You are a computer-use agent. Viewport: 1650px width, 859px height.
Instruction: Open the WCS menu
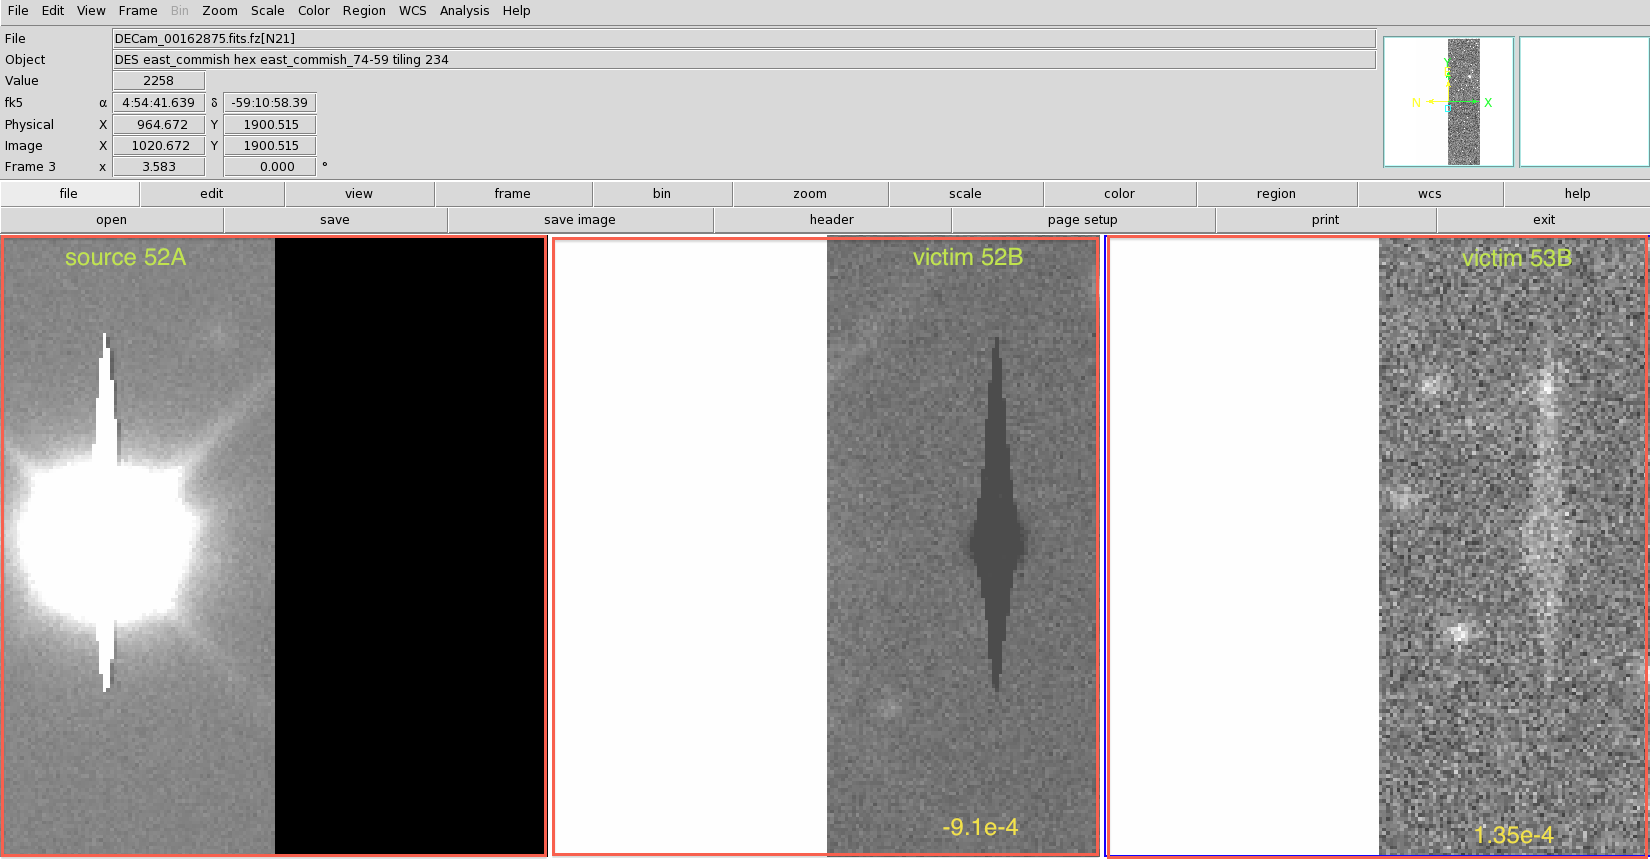point(412,11)
